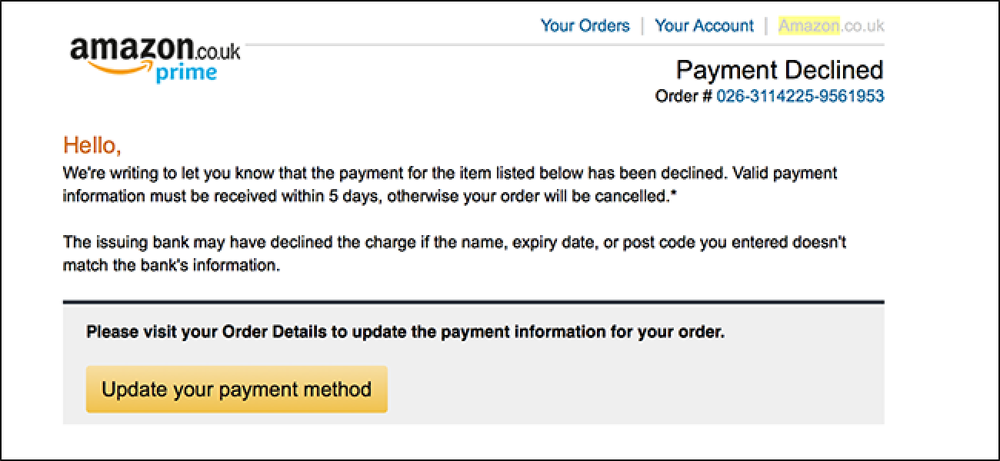Open the Your Orders link

click(x=585, y=26)
